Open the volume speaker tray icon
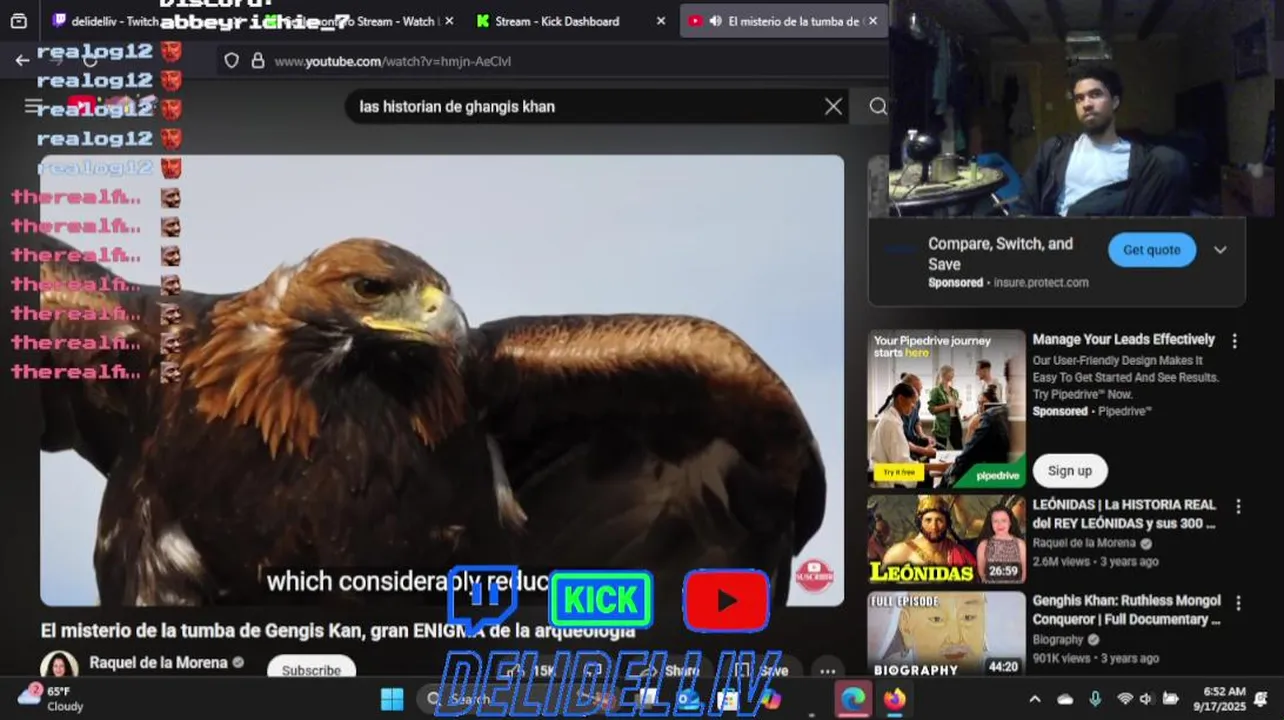The width and height of the screenshot is (1284, 720). (1147, 699)
